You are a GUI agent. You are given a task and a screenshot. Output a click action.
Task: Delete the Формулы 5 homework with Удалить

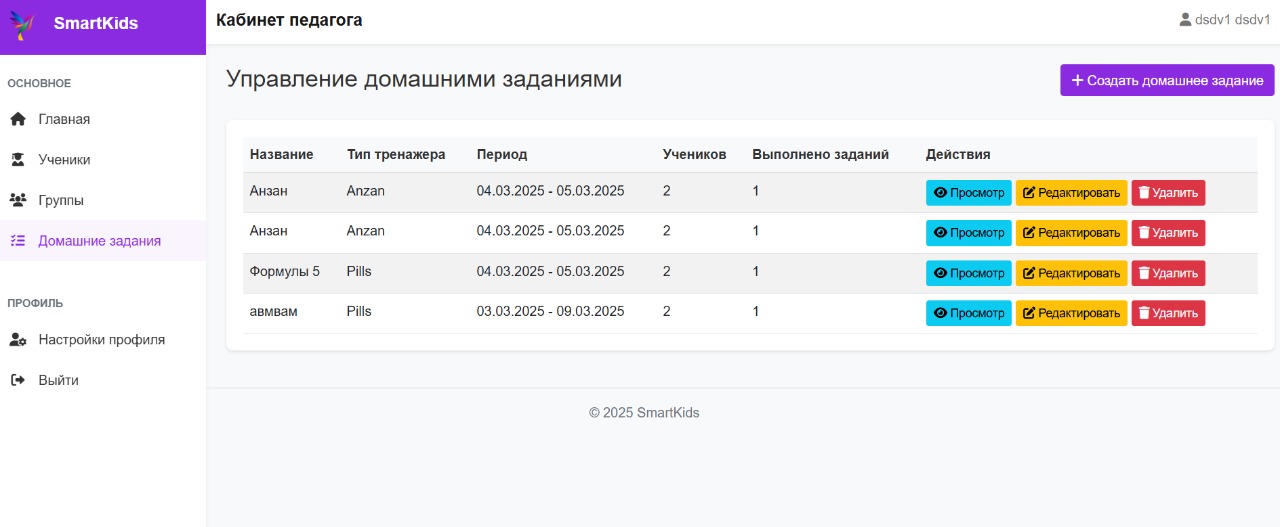(1168, 273)
